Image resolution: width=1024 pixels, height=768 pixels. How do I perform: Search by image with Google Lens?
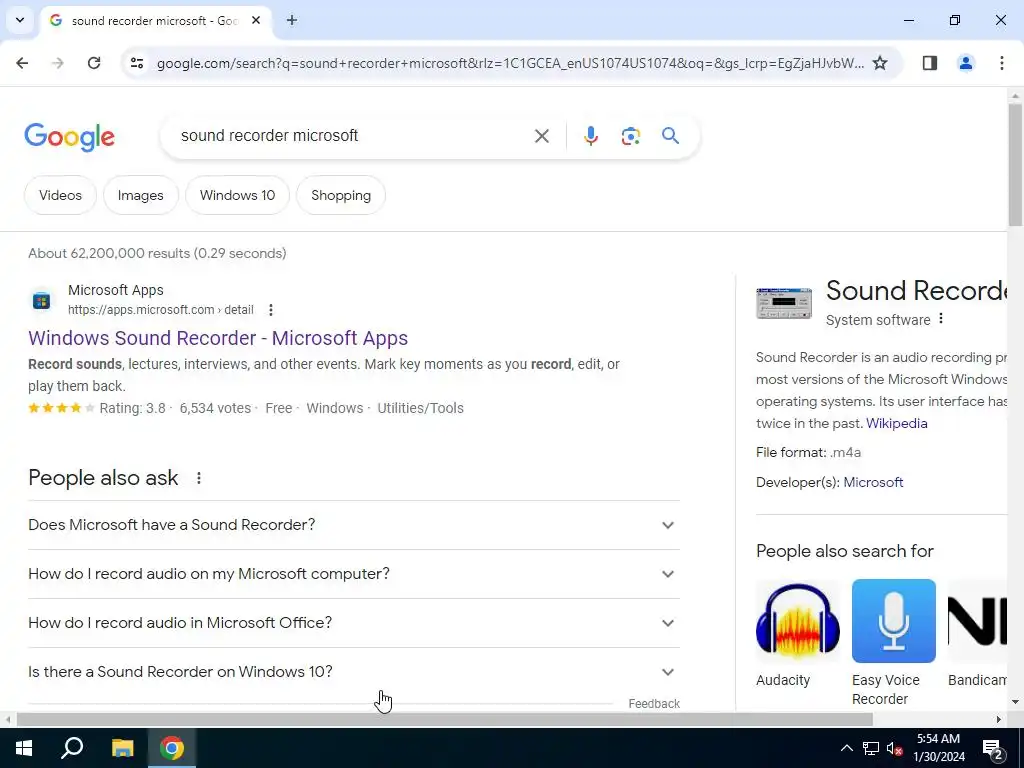(x=630, y=136)
